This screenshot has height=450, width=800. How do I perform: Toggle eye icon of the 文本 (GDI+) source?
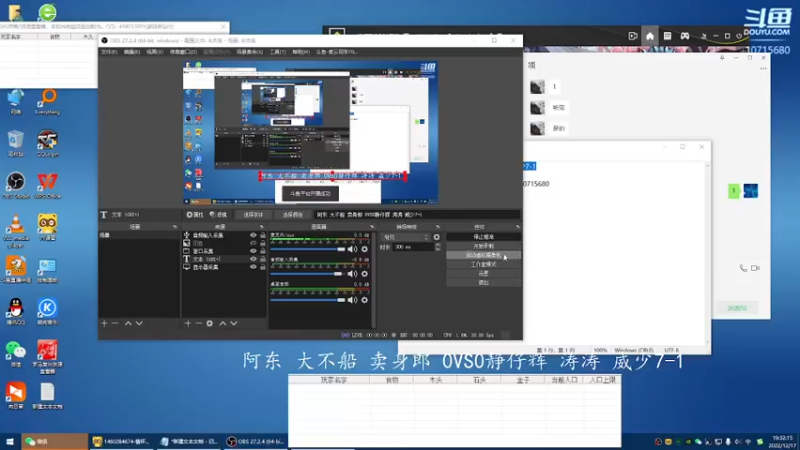coord(253,259)
